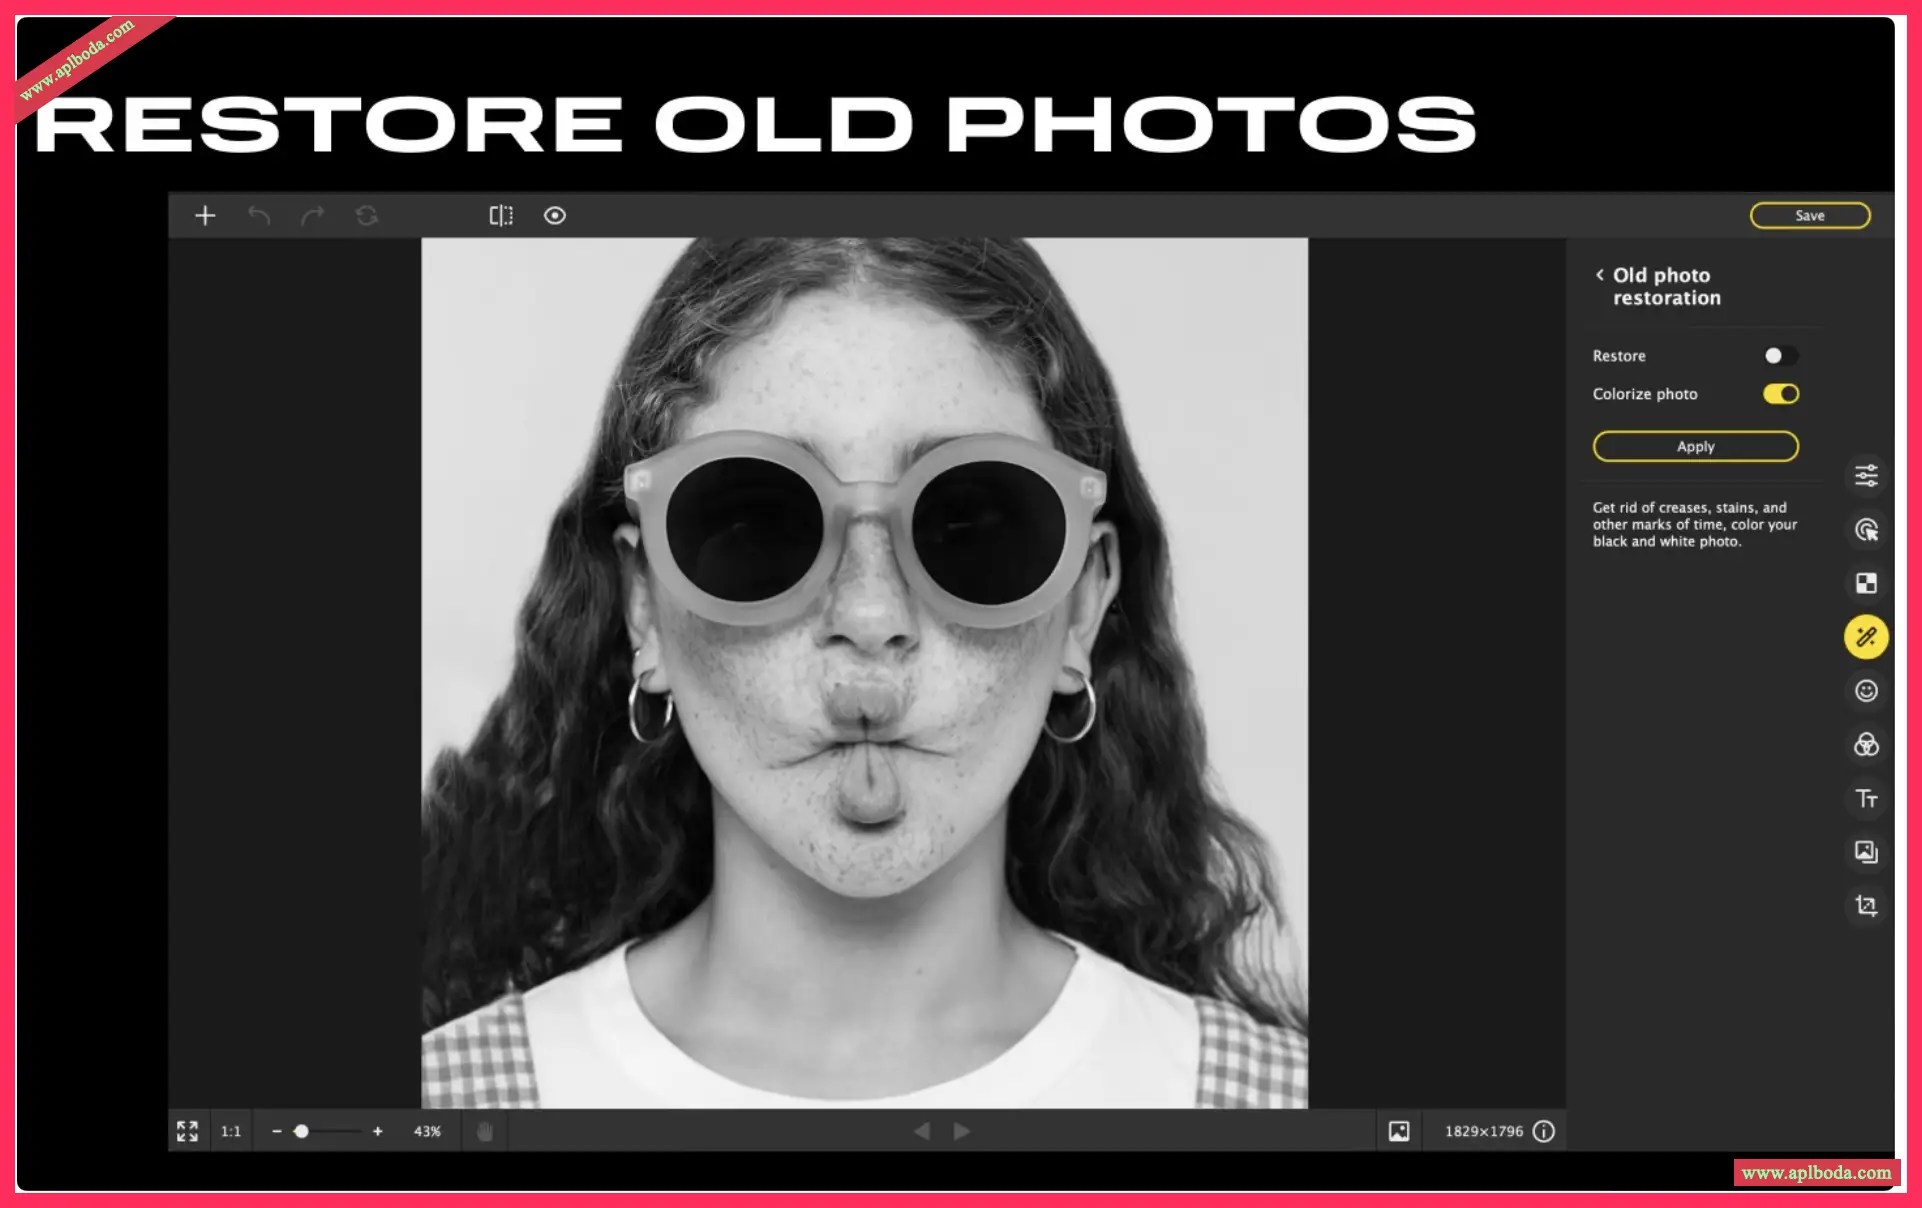The height and width of the screenshot is (1208, 1922).
Task: Open the split compare view icon
Action: tap(501, 215)
